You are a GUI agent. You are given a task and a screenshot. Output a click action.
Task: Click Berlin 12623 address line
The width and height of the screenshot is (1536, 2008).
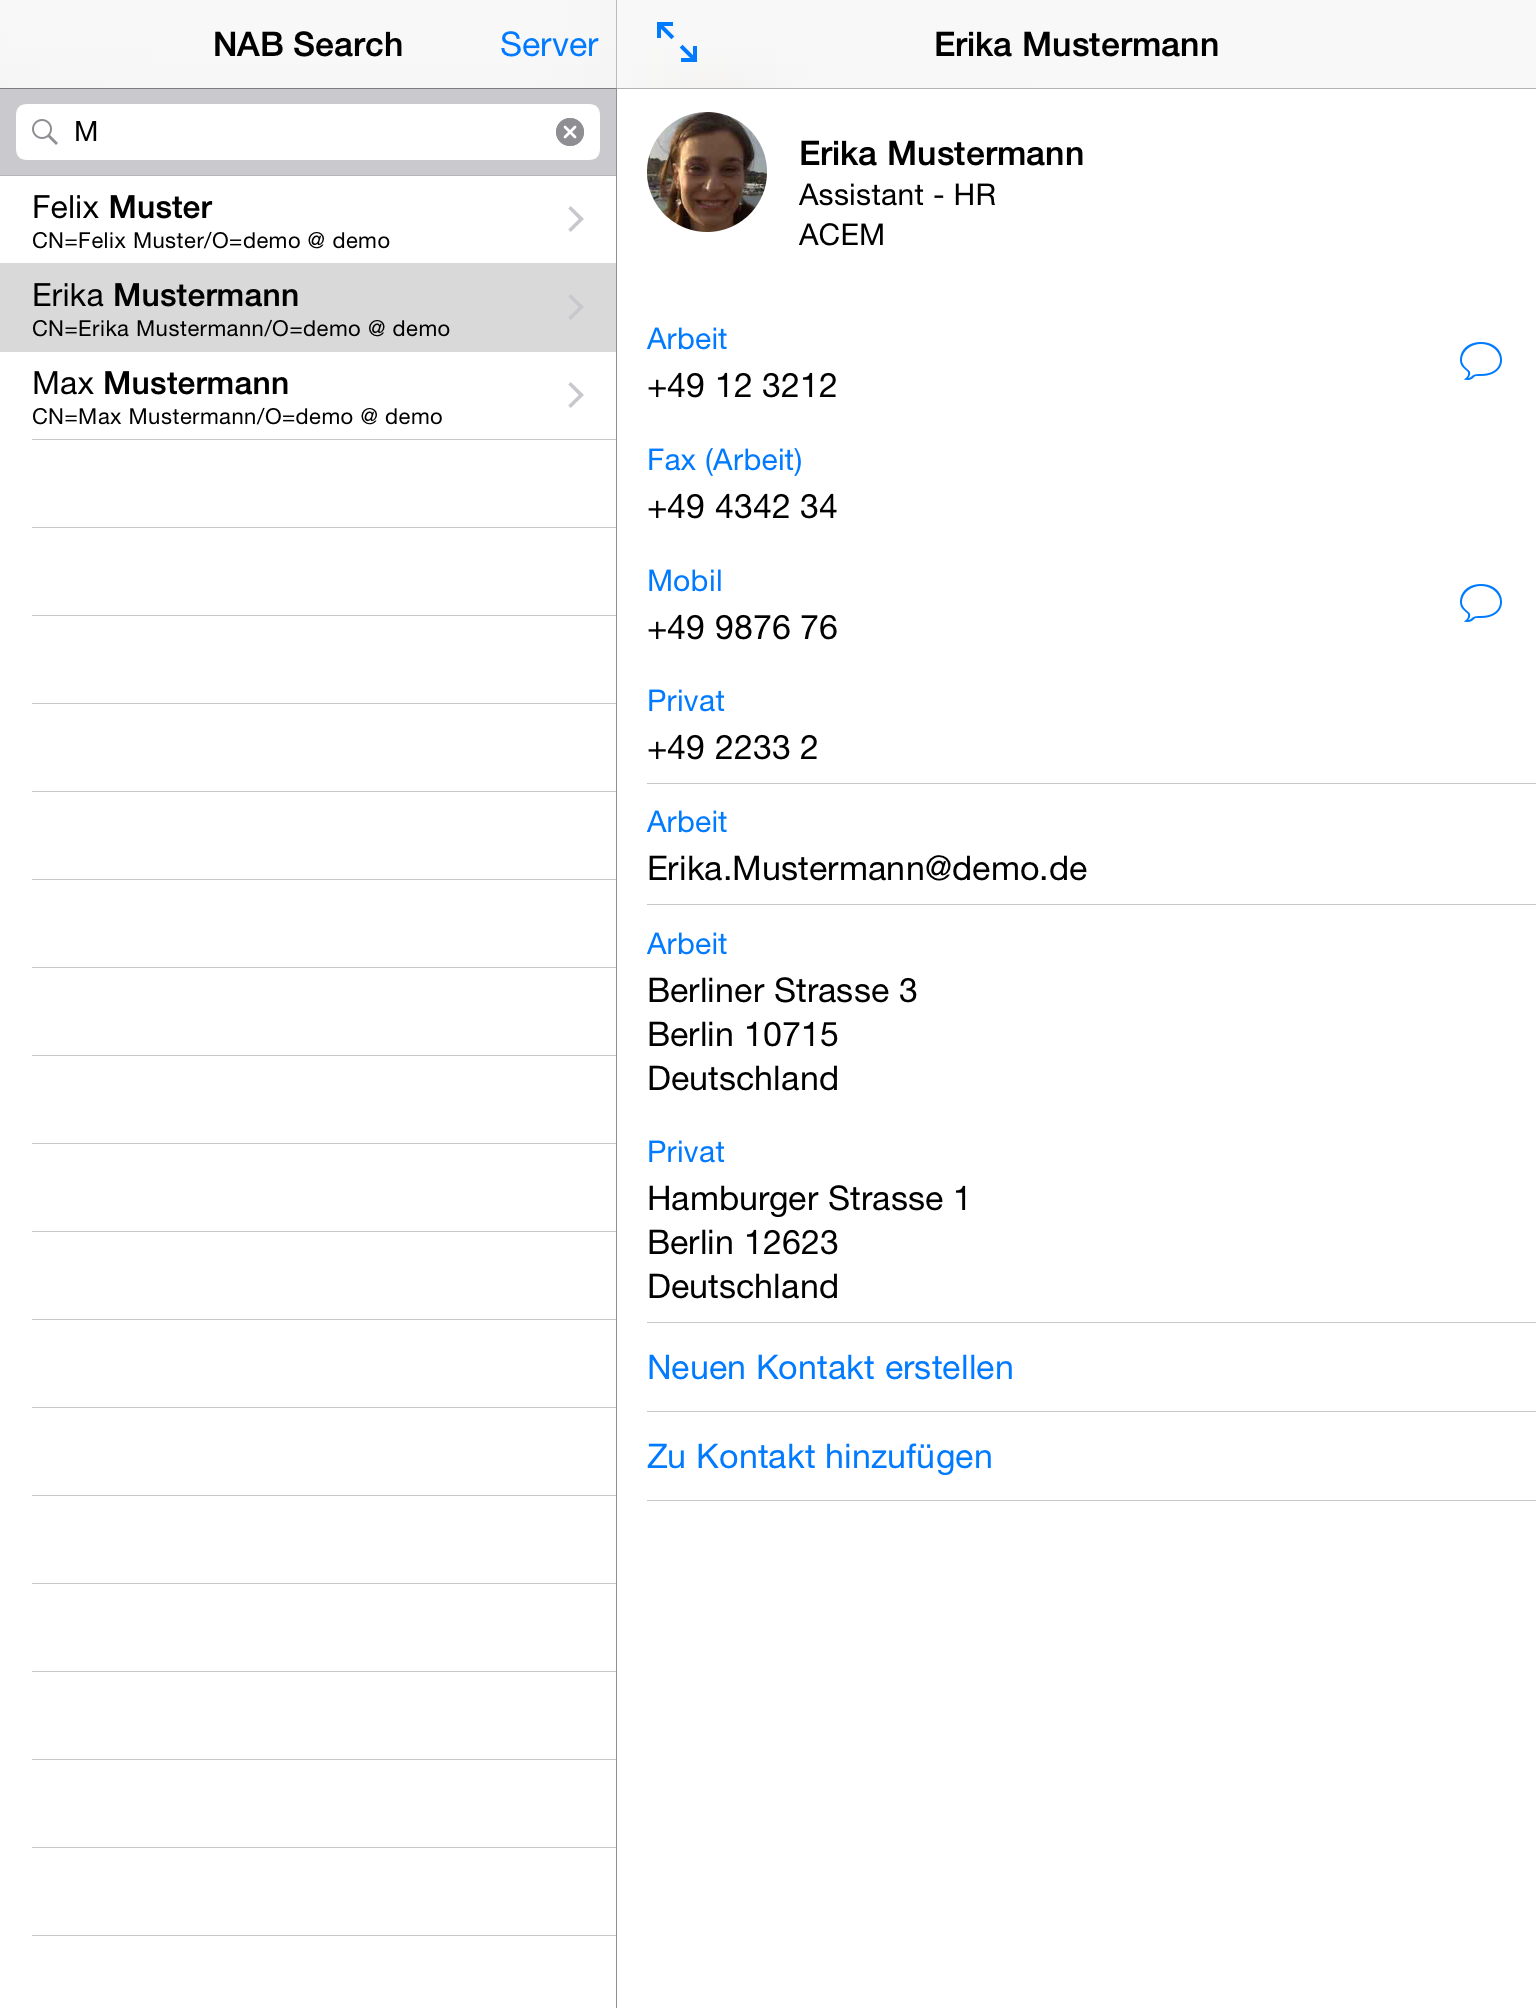tap(743, 1243)
